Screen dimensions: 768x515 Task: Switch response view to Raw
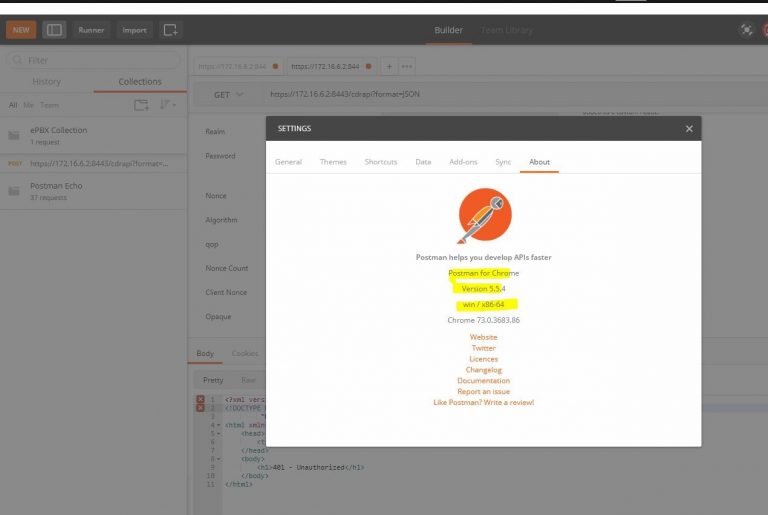point(248,380)
